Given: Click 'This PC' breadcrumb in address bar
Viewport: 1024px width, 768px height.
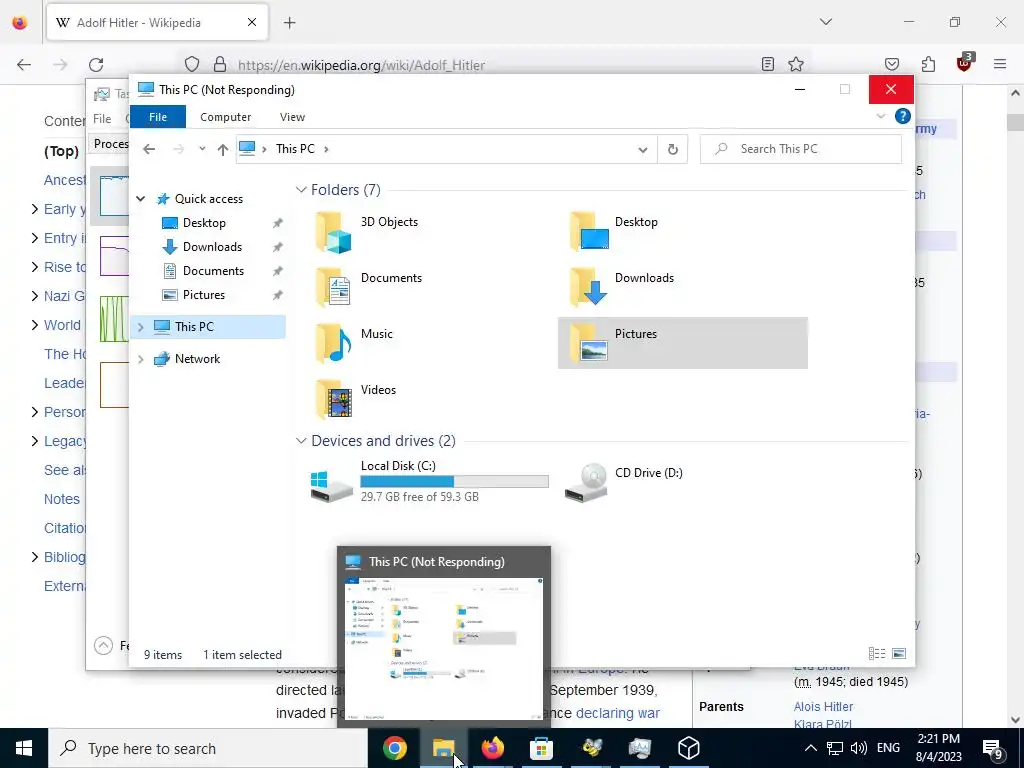Looking at the screenshot, I should pyautogui.click(x=295, y=149).
